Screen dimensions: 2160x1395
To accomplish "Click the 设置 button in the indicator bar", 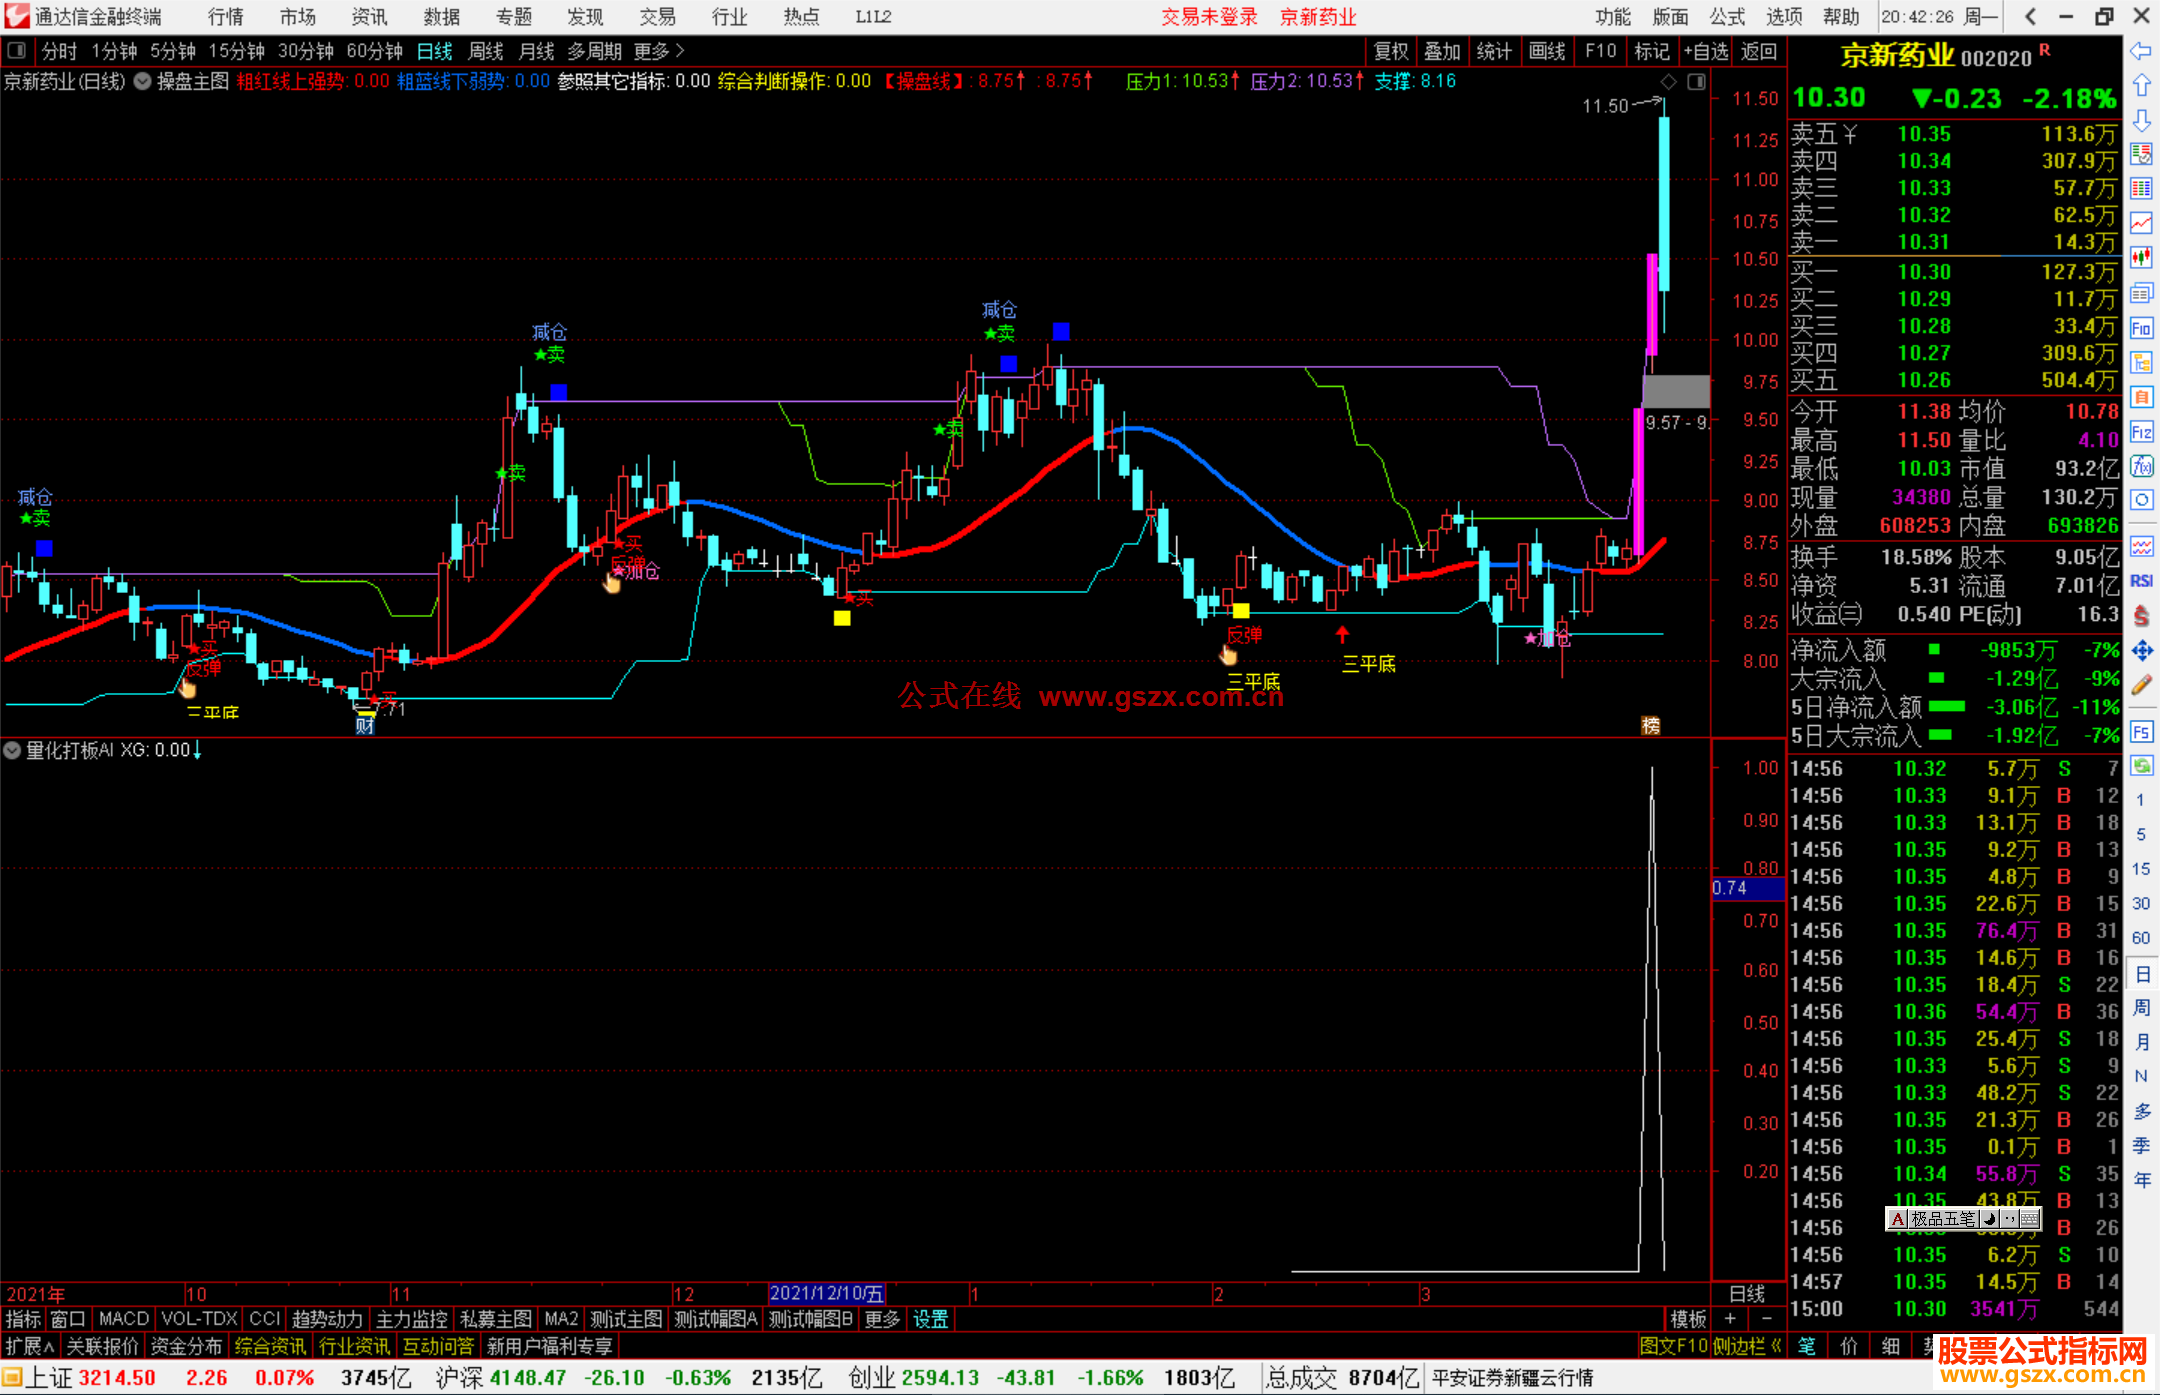I will (931, 1319).
